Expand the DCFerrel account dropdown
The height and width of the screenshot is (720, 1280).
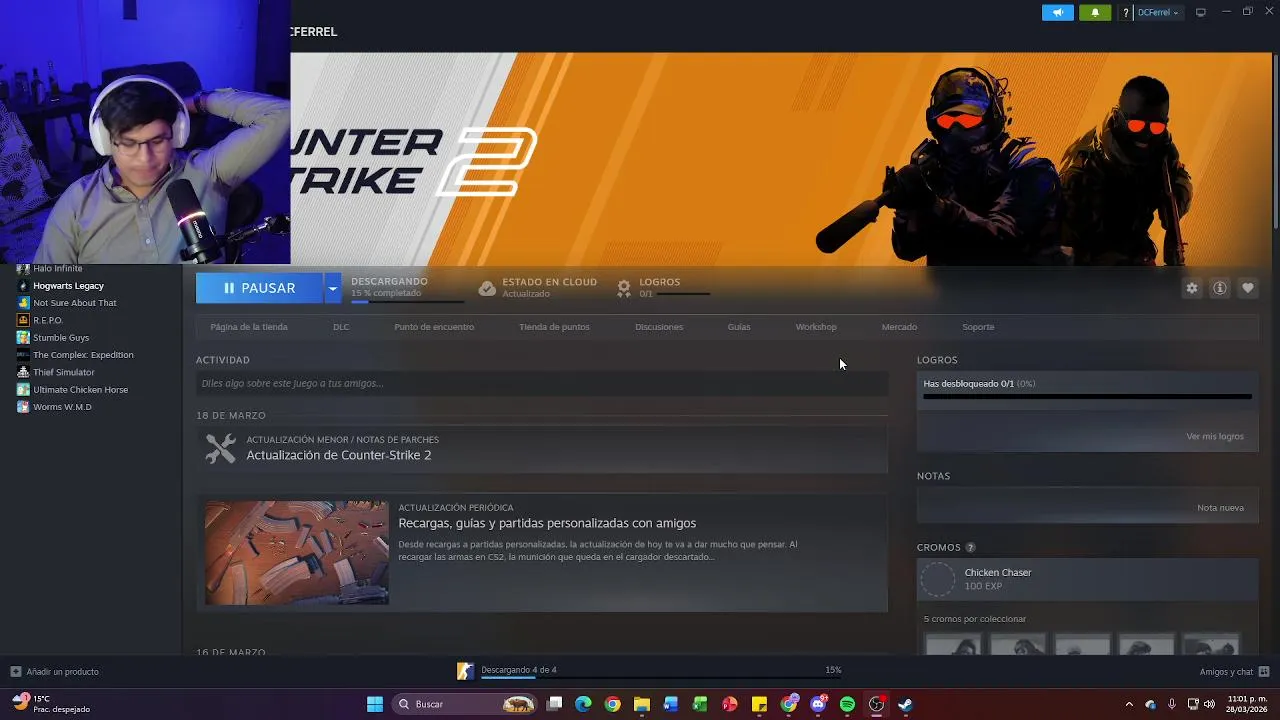[x=1158, y=13]
